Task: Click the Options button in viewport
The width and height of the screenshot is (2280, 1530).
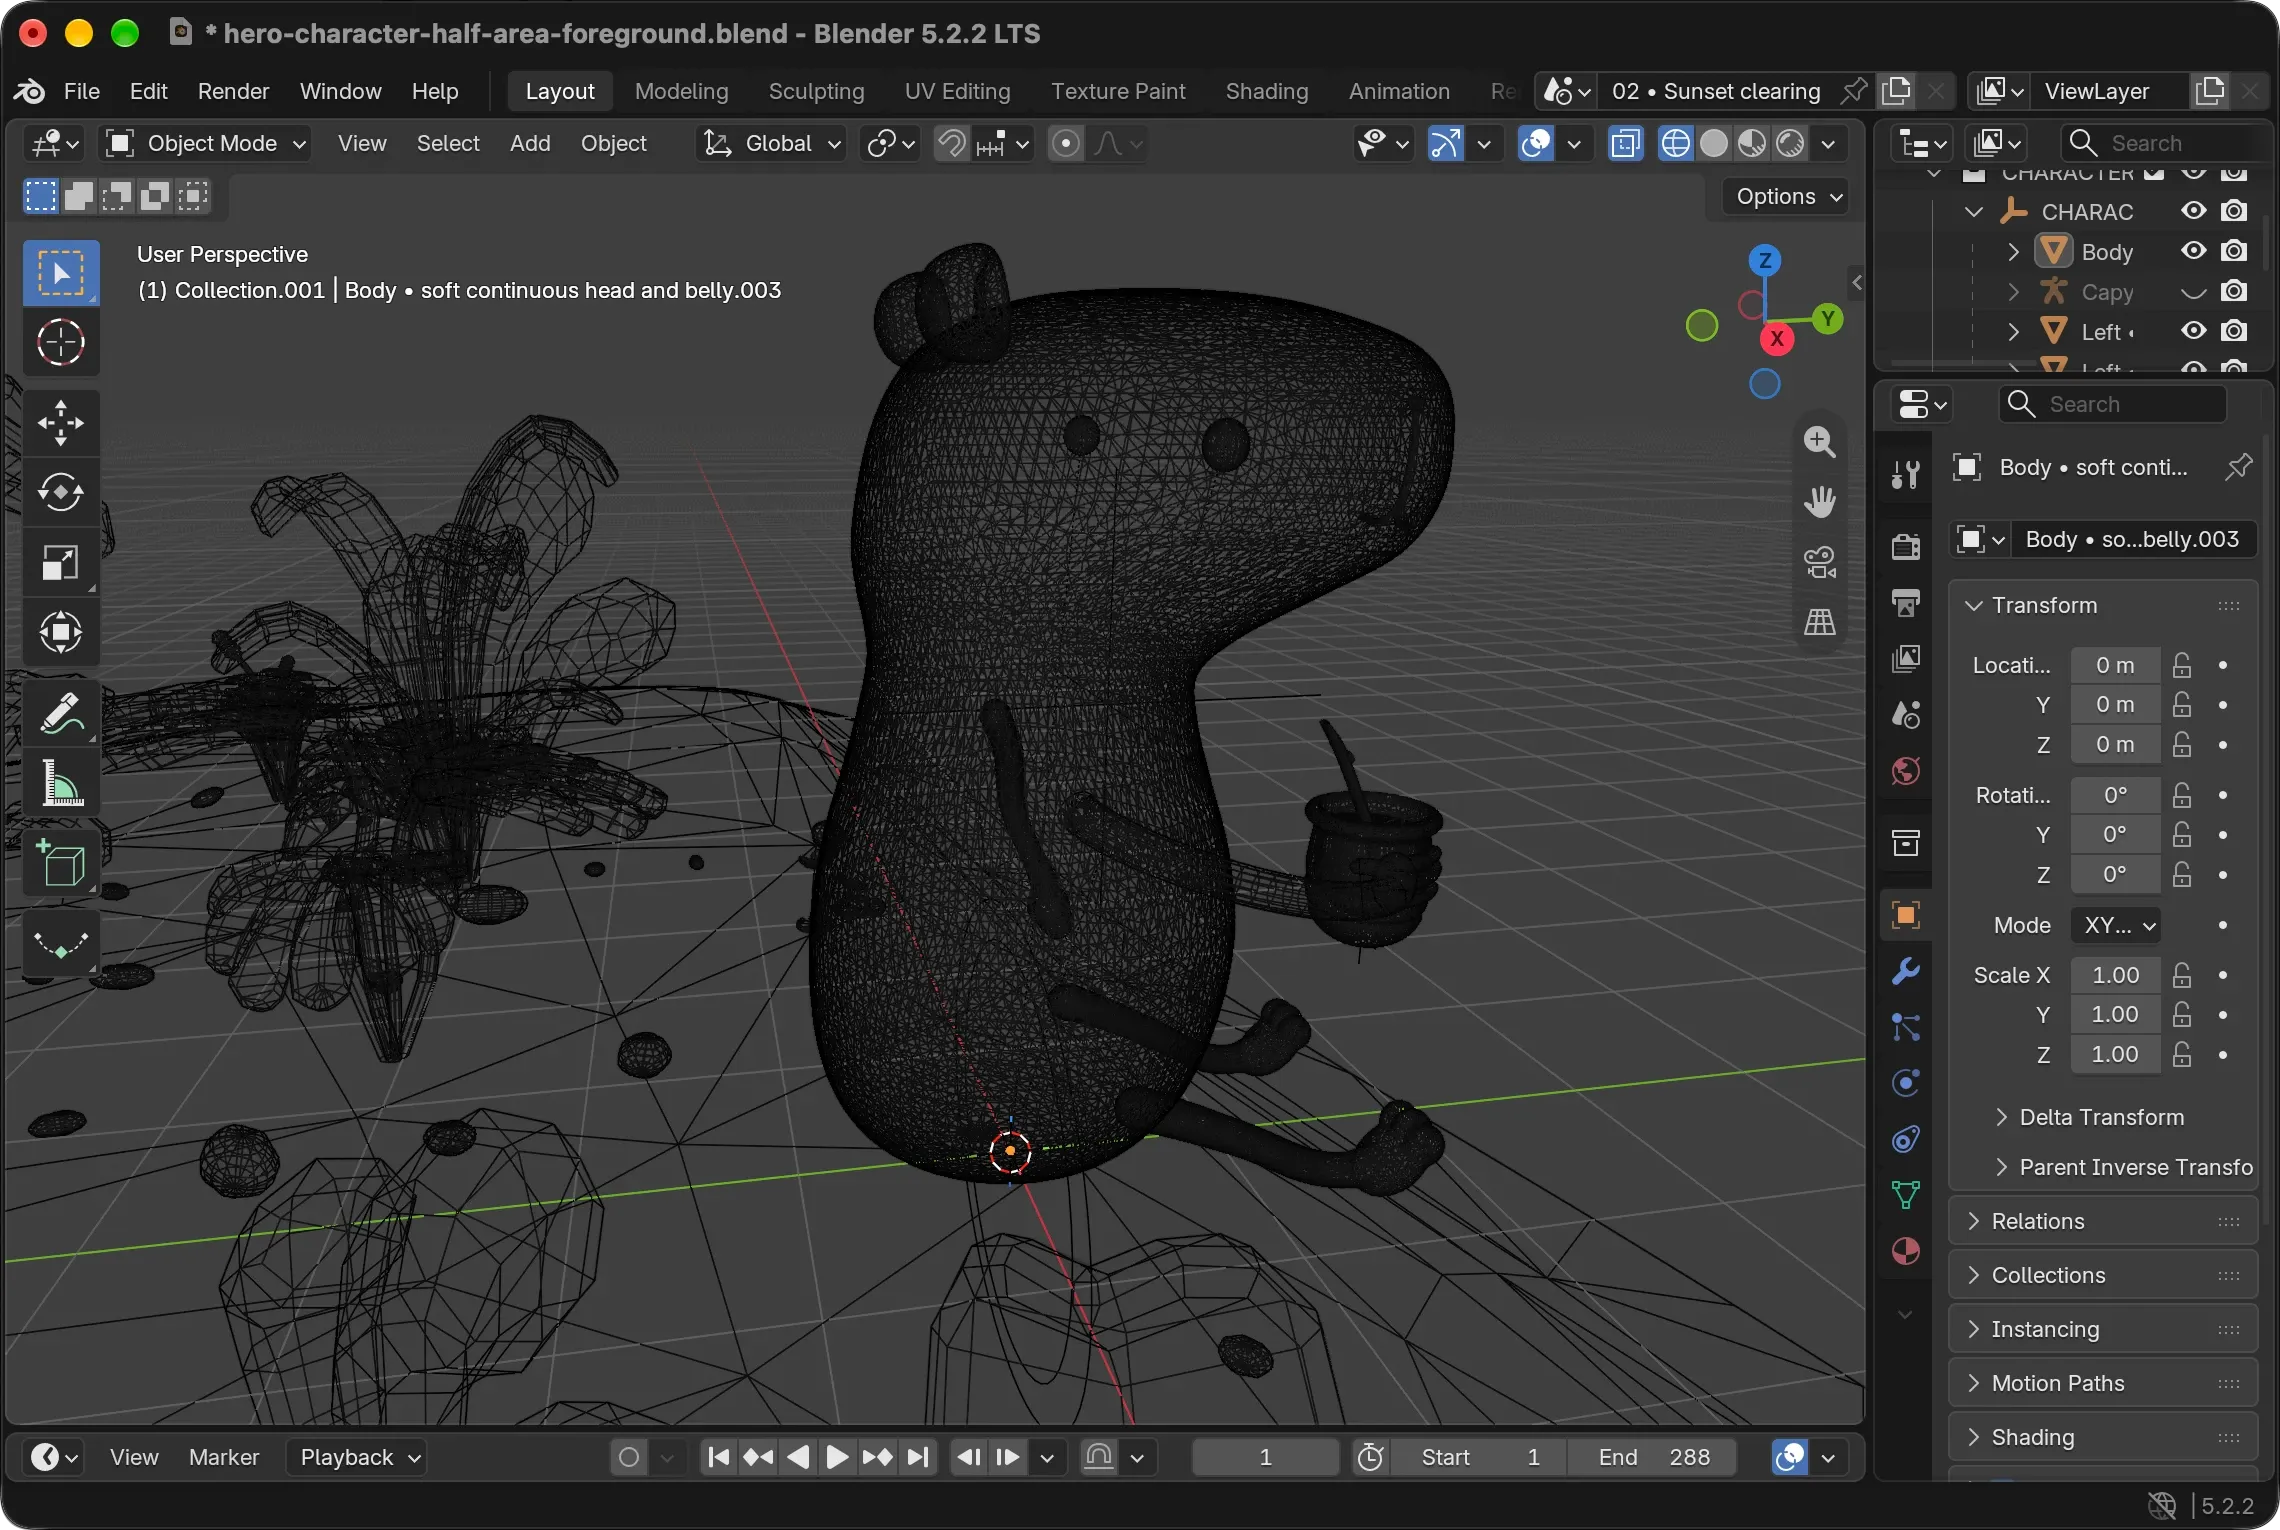Action: point(1787,197)
